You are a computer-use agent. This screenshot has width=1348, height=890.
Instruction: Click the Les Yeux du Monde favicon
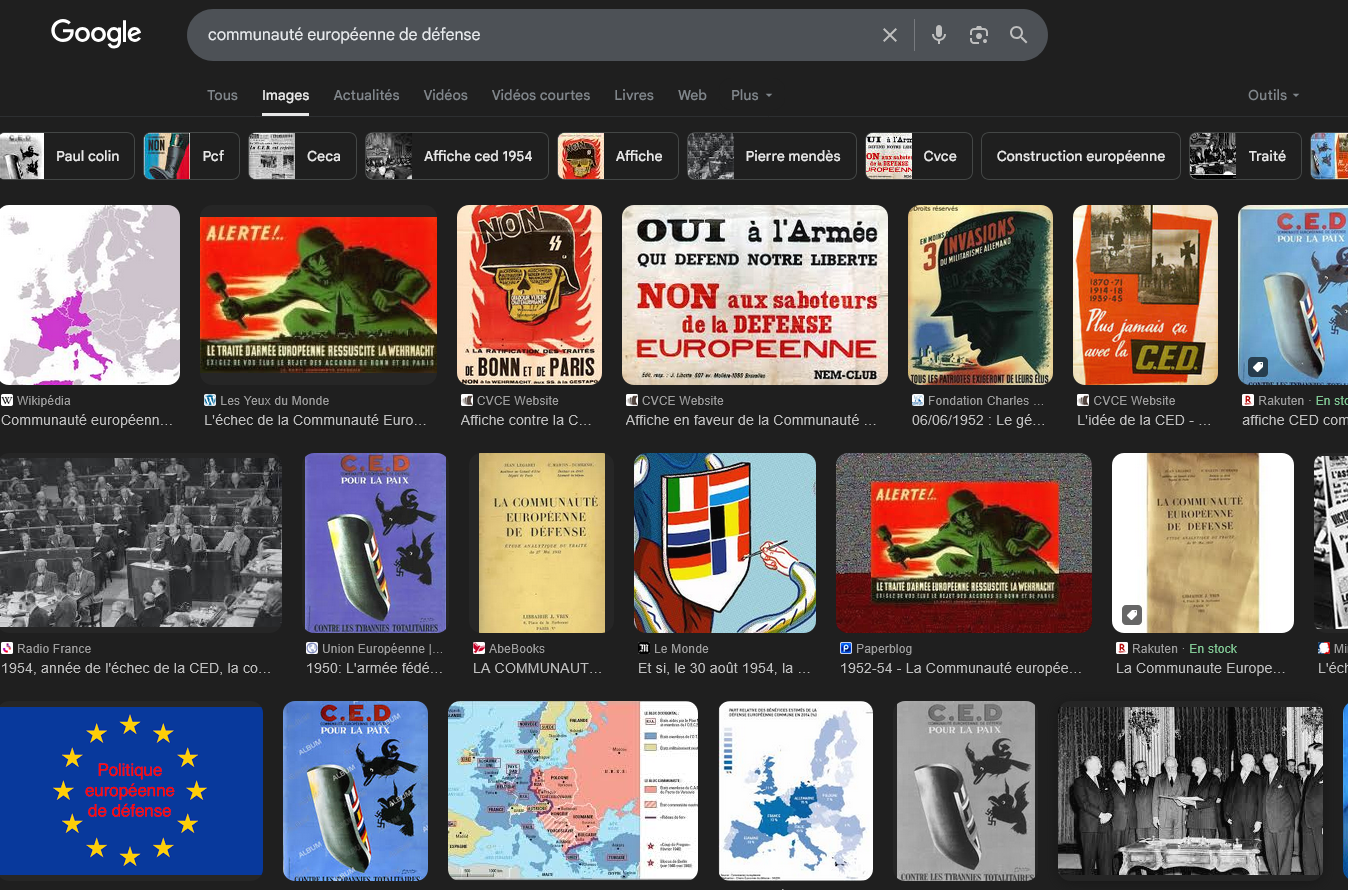coord(210,400)
